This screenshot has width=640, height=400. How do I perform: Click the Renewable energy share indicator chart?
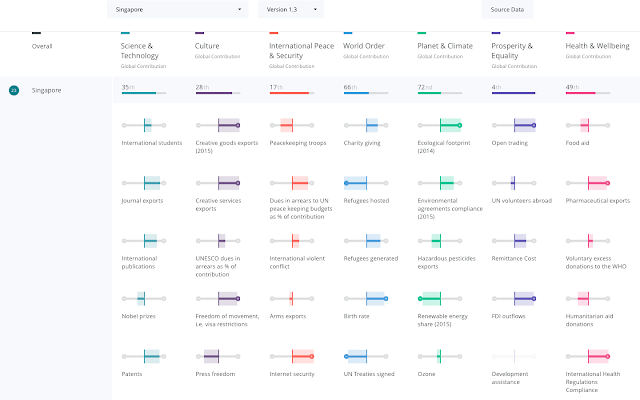[440, 298]
